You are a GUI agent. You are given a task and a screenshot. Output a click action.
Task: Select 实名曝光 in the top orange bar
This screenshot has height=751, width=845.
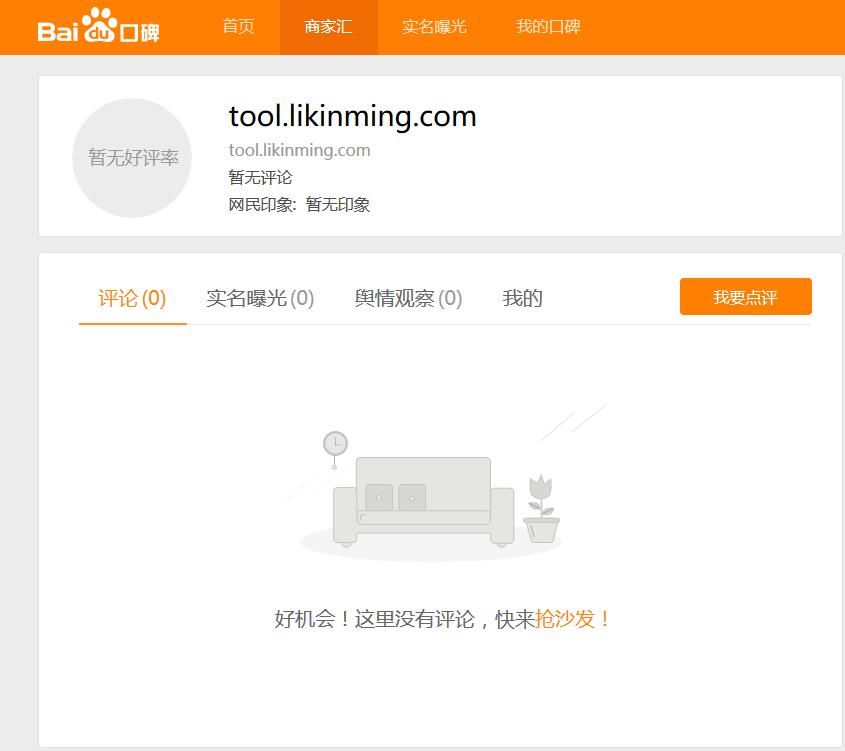point(434,27)
